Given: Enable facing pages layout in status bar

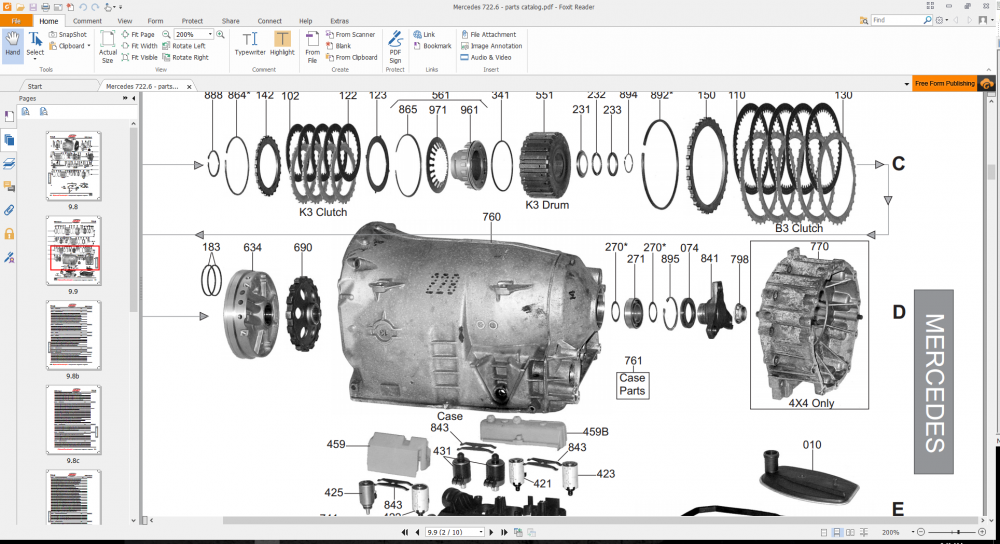Looking at the screenshot, I should coord(850,532).
